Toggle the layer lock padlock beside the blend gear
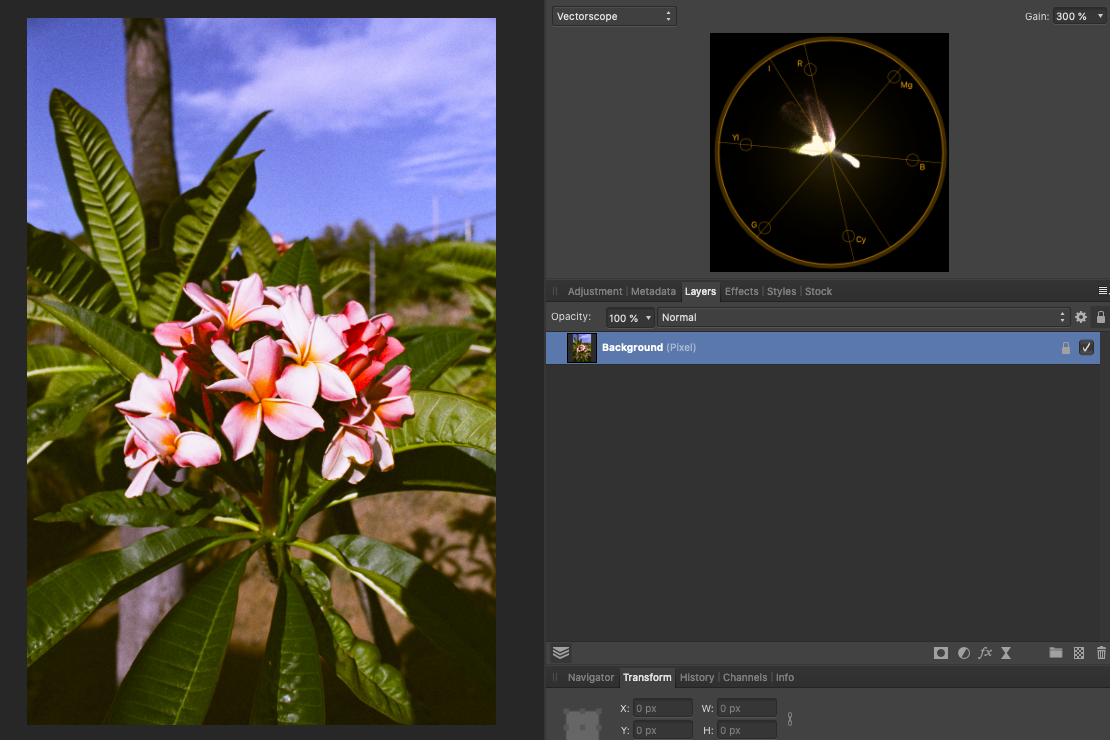The width and height of the screenshot is (1110, 740). click(1101, 317)
